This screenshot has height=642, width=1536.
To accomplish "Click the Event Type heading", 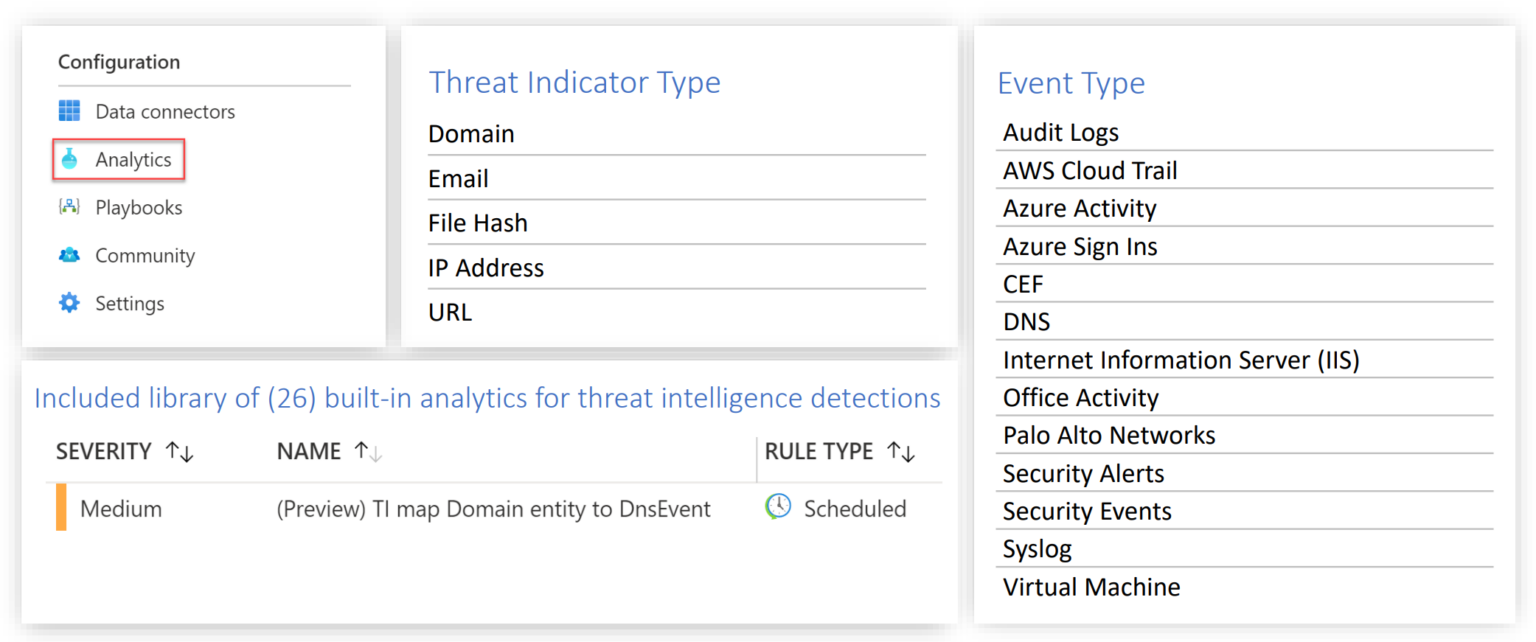I will pos(1071,84).
